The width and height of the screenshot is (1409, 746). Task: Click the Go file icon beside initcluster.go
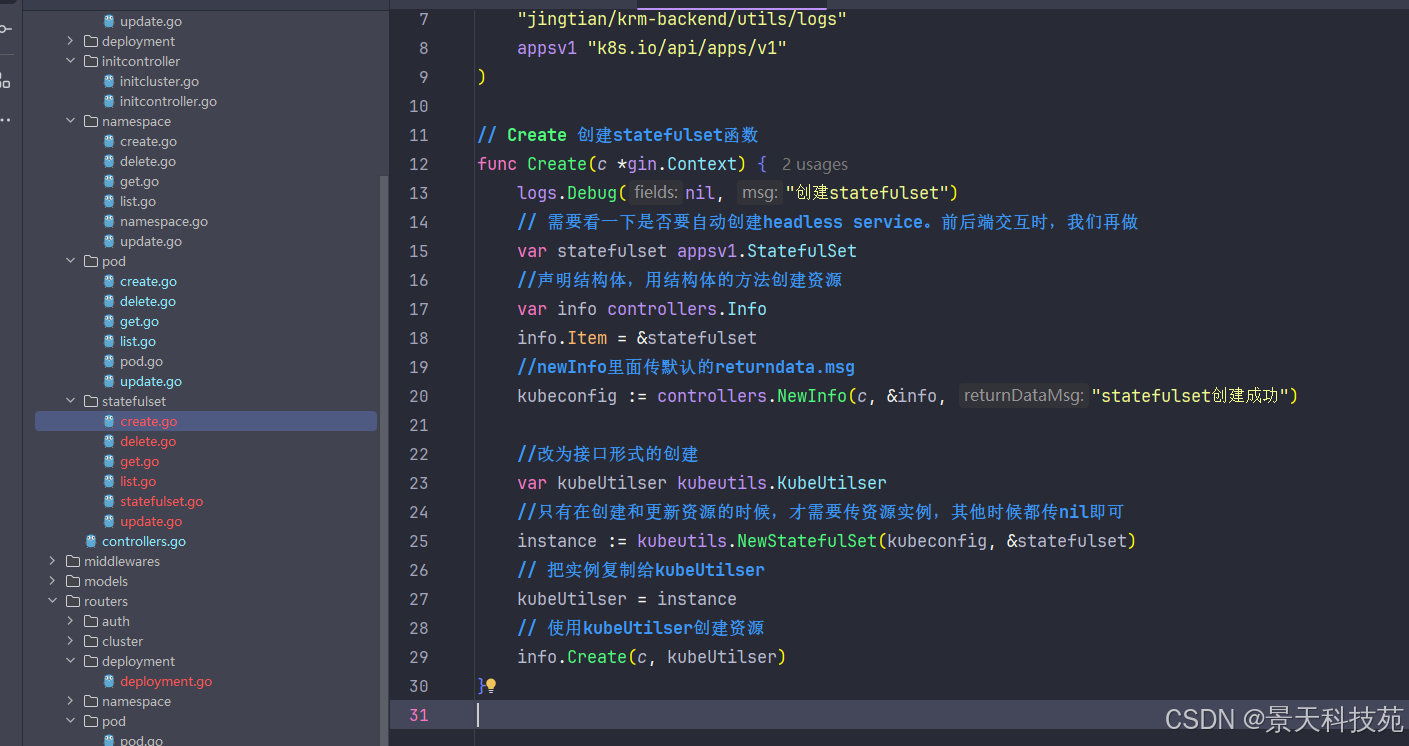(109, 81)
